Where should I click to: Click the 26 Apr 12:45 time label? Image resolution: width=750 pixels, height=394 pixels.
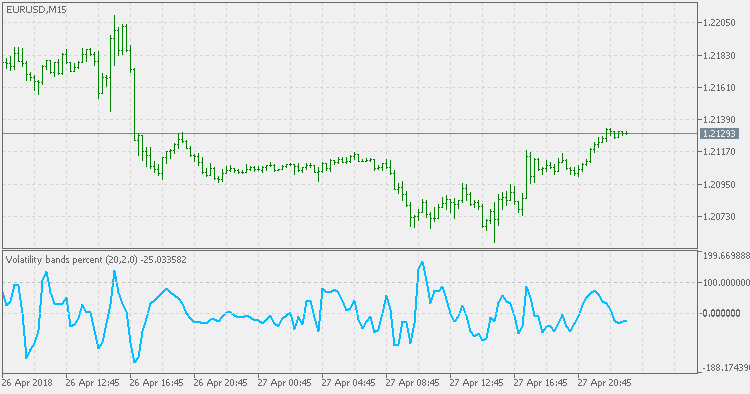click(x=92, y=383)
